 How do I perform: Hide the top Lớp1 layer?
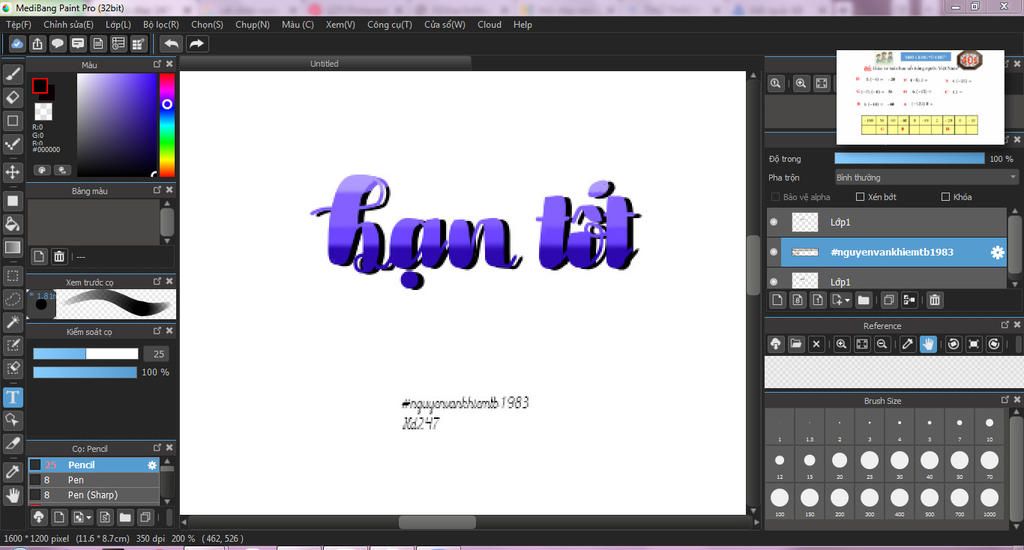pos(774,222)
